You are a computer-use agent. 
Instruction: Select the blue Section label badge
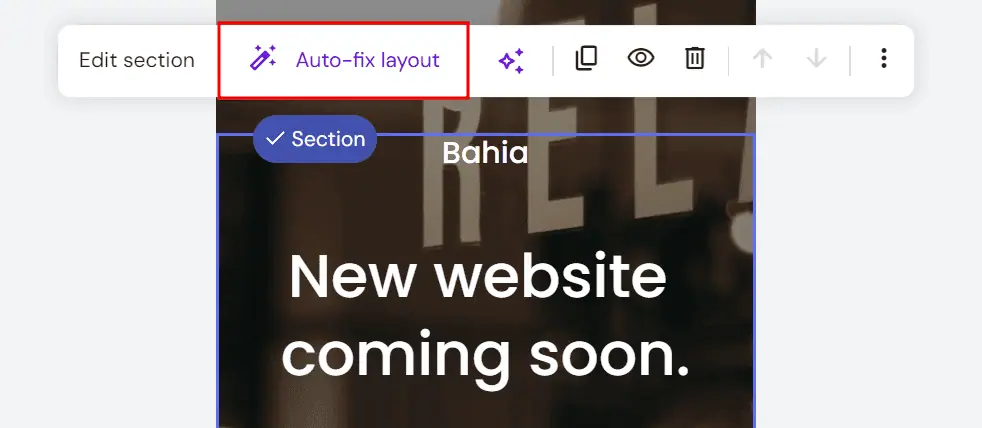[315, 138]
